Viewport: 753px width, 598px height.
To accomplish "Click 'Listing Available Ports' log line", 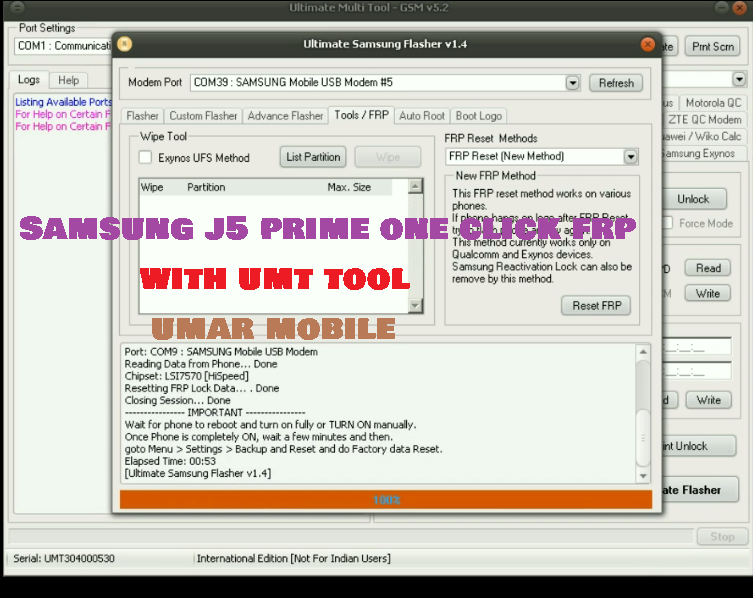I will point(63,102).
